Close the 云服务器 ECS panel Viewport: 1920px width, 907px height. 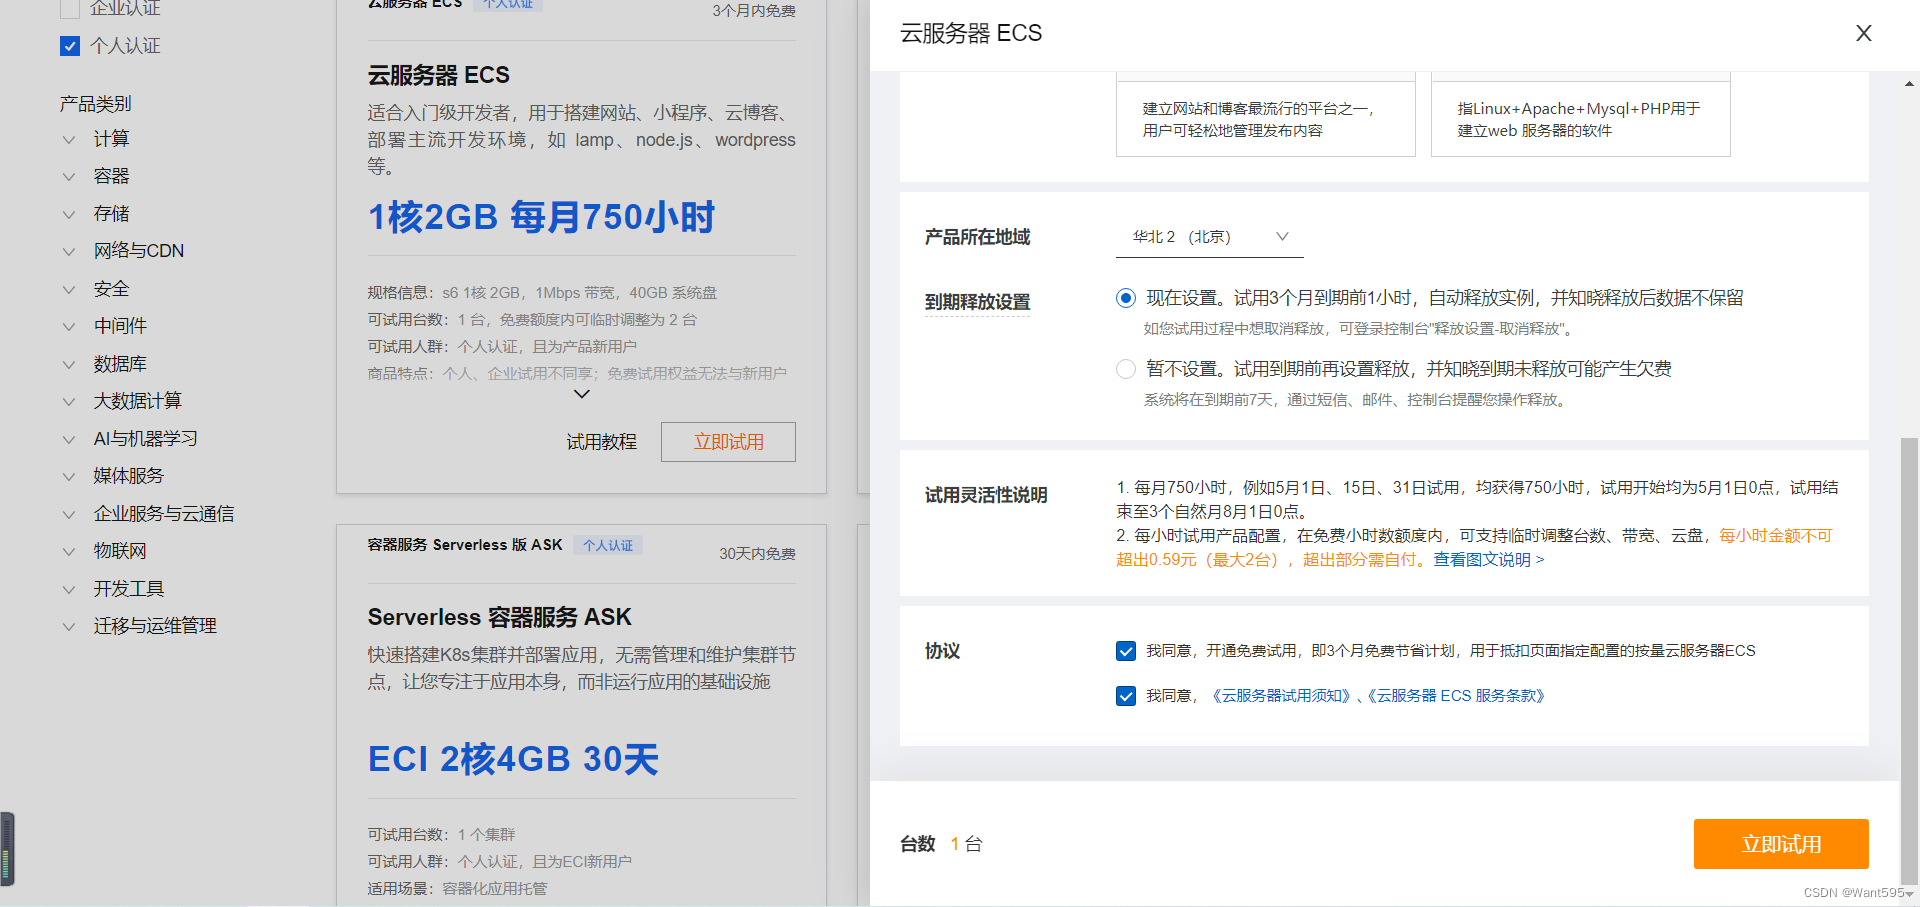(1864, 33)
